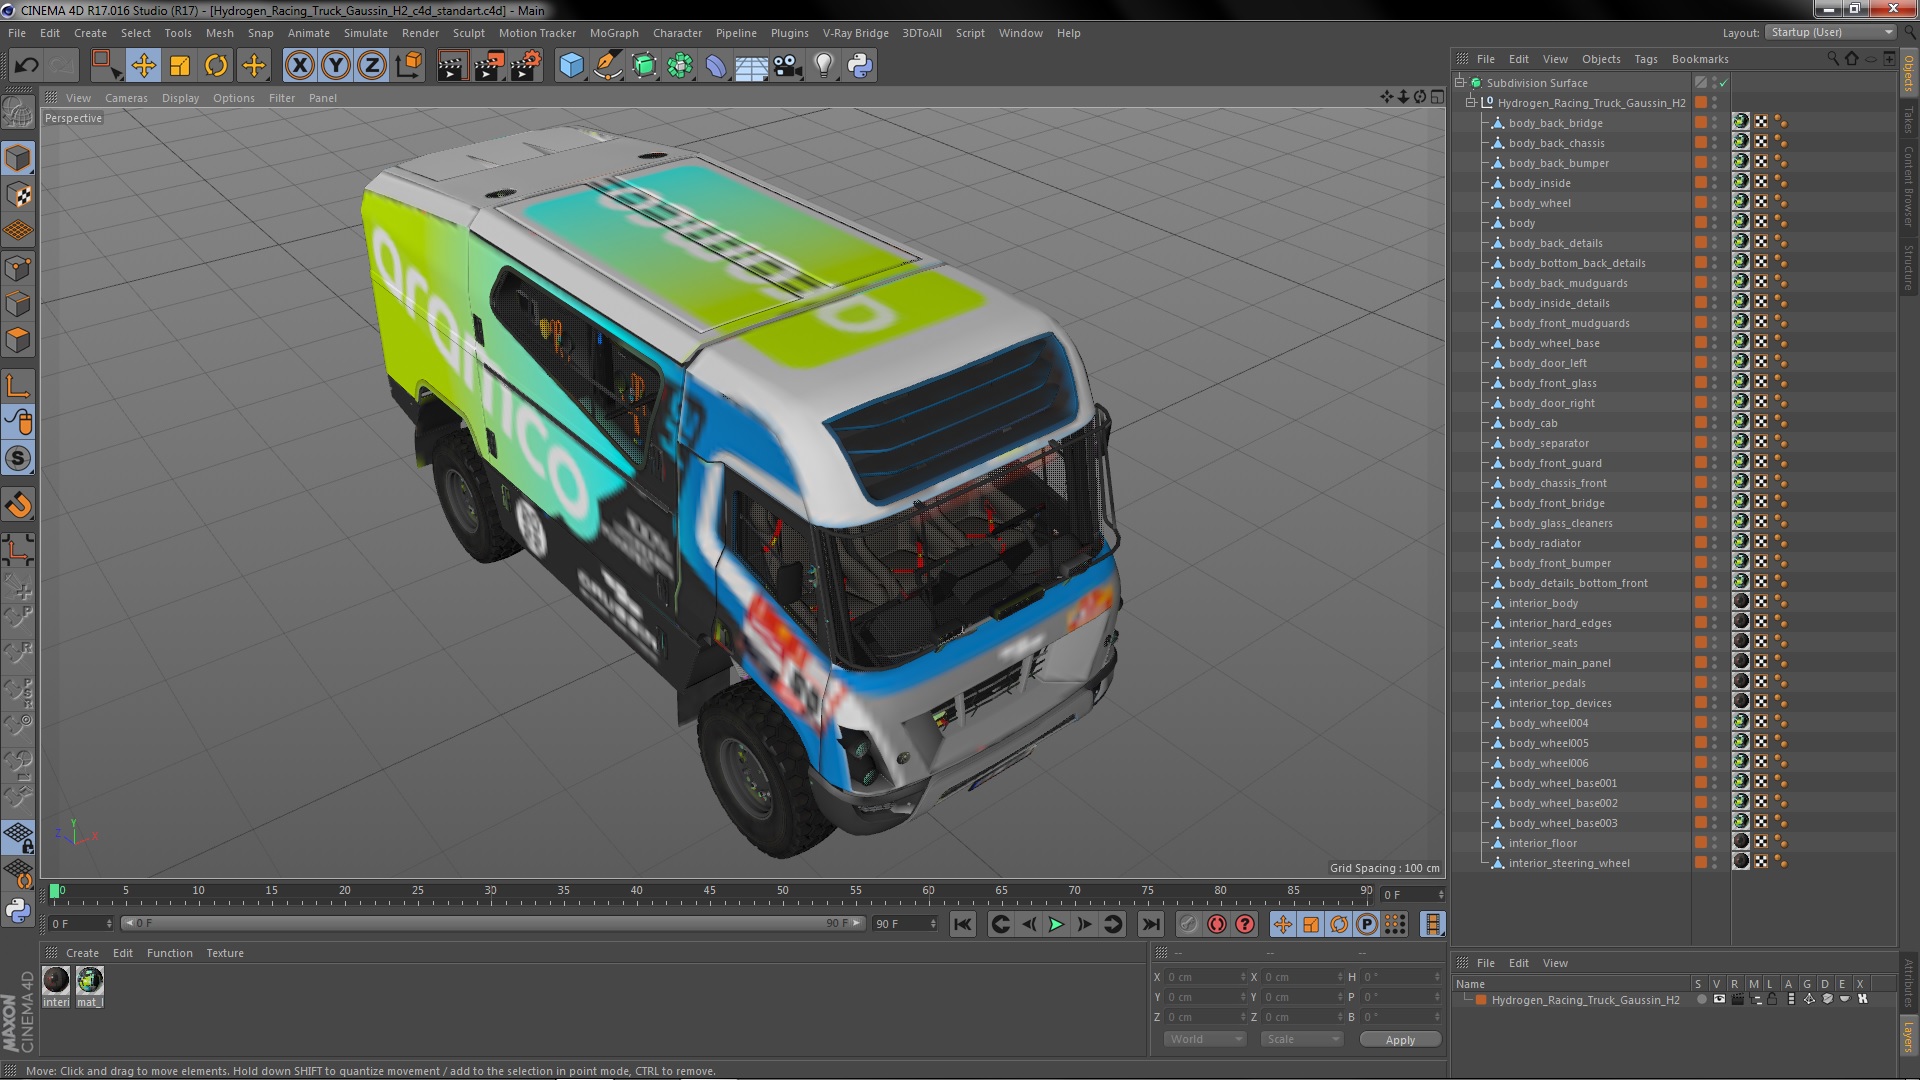Open Texture in material manager
Viewport: 1920px width, 1080px height.
[x=225, y=953]
